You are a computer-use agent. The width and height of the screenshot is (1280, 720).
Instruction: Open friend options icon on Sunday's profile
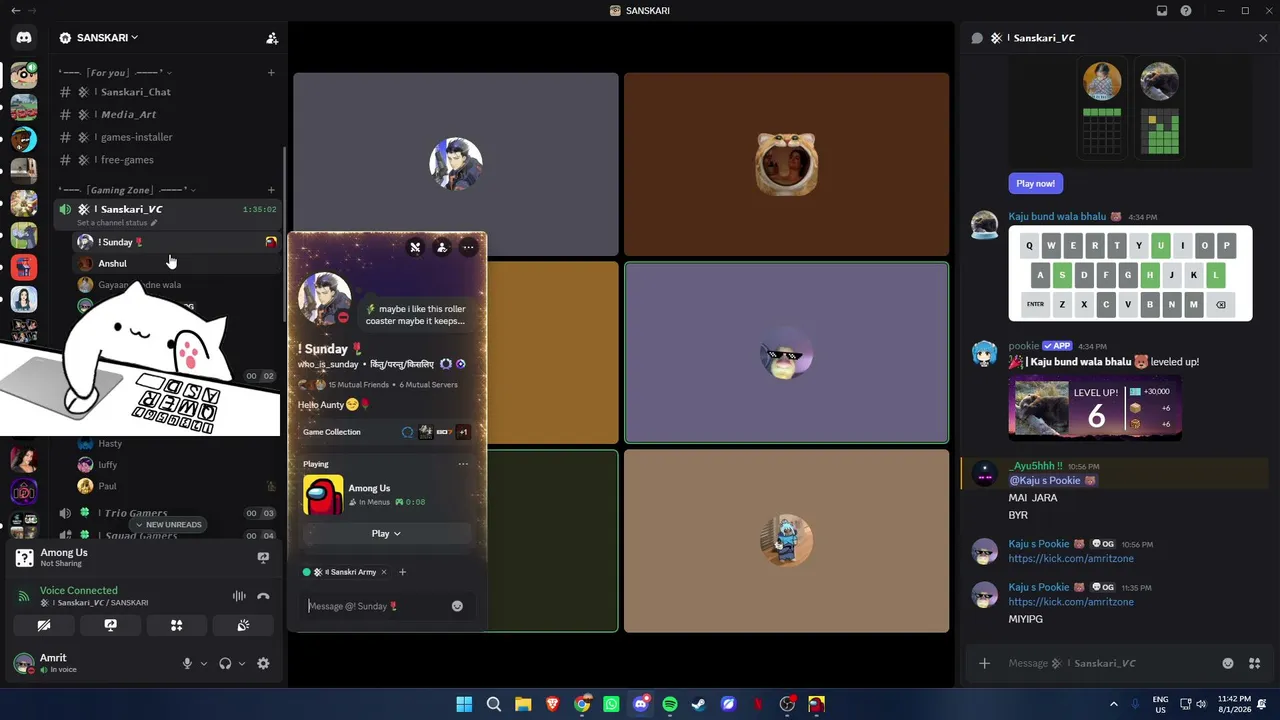click(442, 248)
